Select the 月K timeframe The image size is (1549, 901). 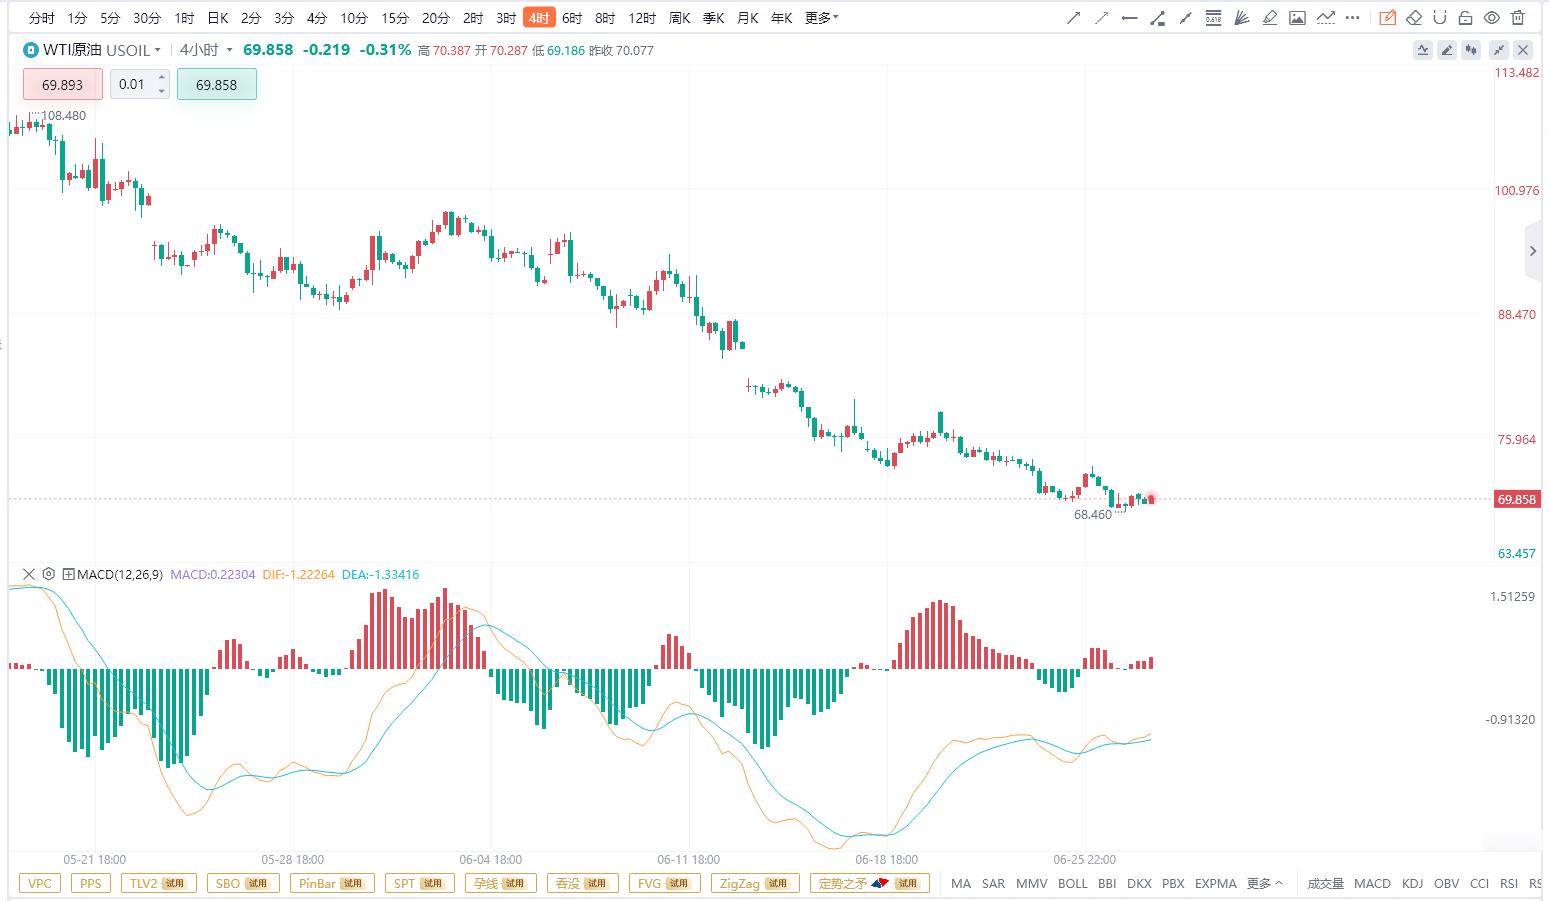tap(747, 18)
